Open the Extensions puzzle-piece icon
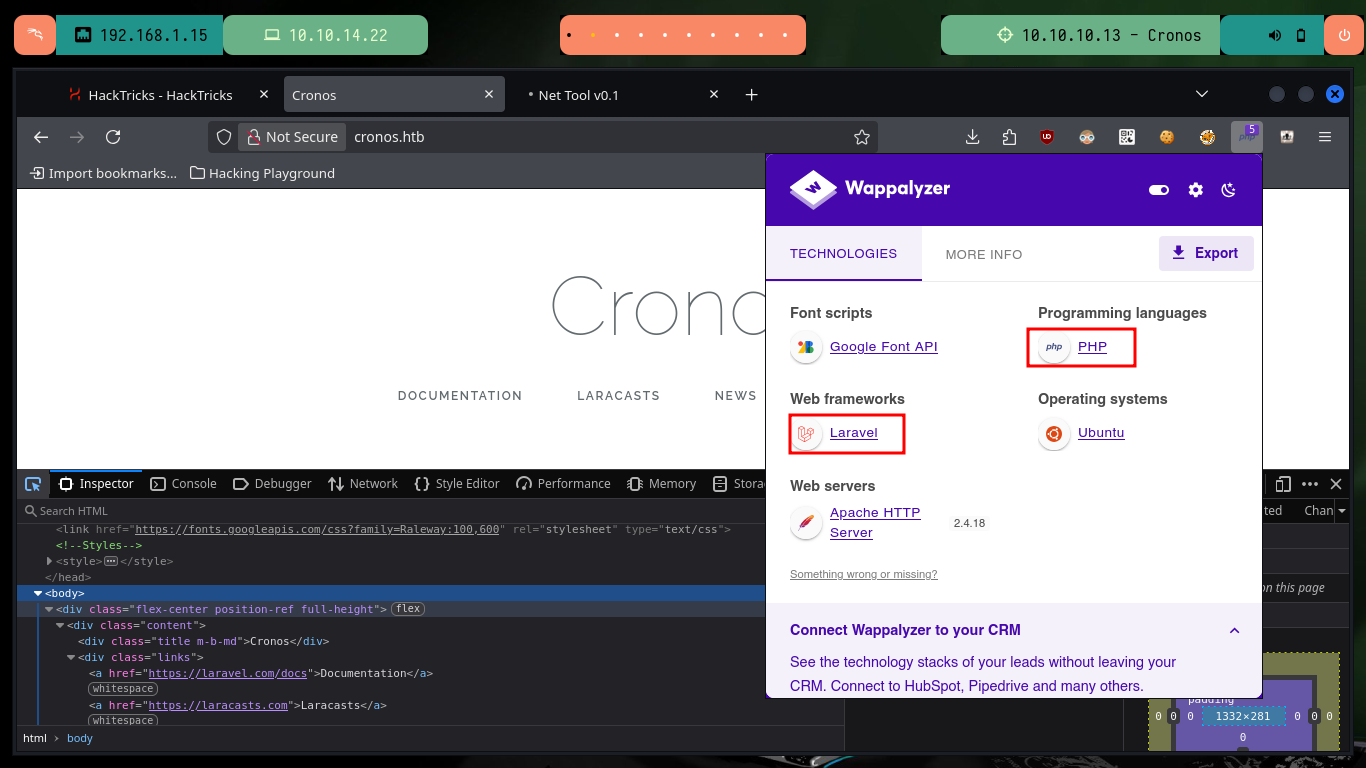Image resolution: width=1366 pixels, height=768 pixels. 1009,137
